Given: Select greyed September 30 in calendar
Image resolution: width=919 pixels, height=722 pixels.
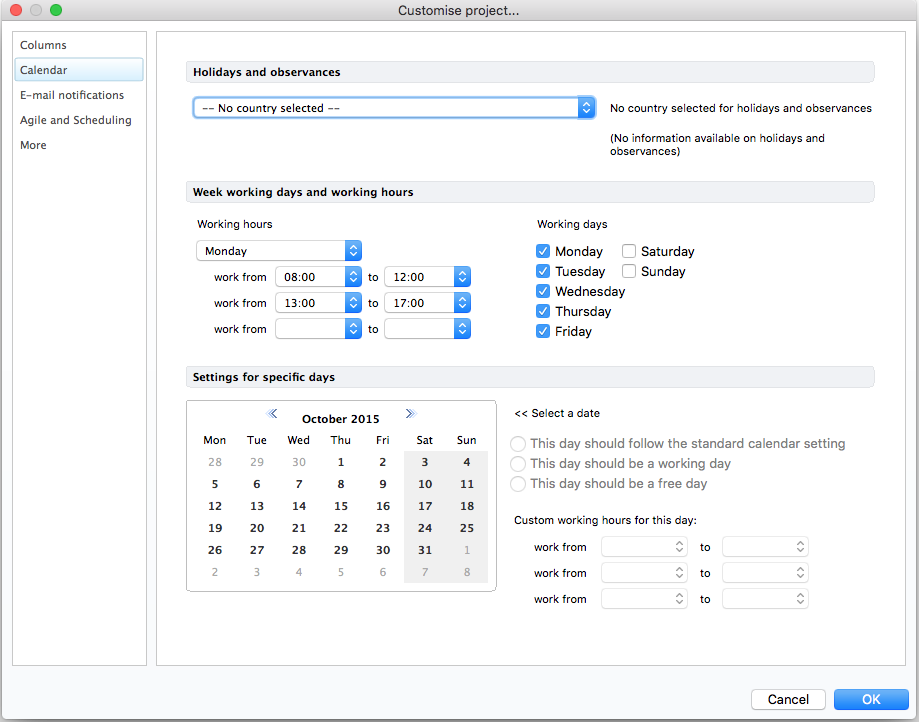Looking at the screenshot, I should click(x=299, y=462).
